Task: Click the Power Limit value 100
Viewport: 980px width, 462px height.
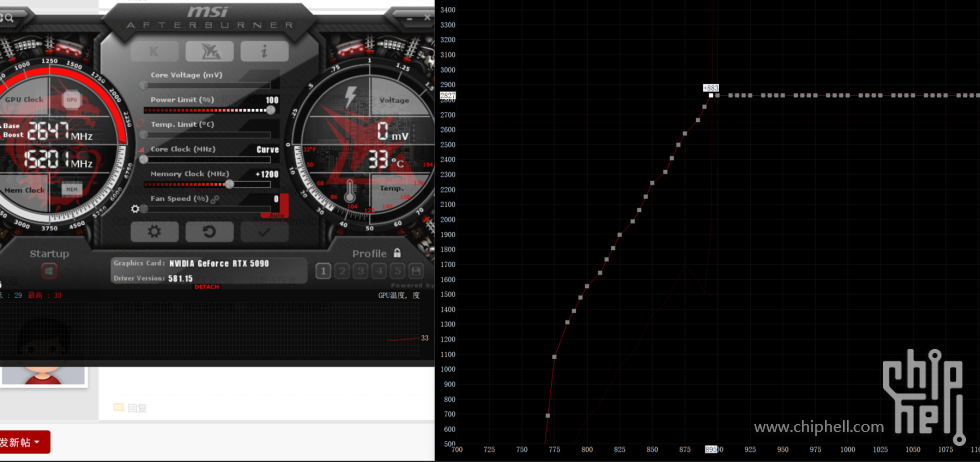Action: [x=272, y=100]
